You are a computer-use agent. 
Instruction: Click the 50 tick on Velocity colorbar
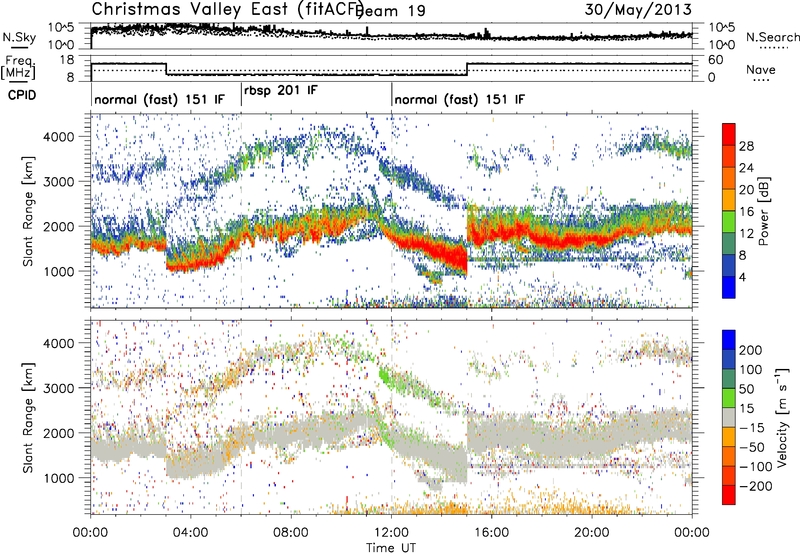click(x=746, y=389)
